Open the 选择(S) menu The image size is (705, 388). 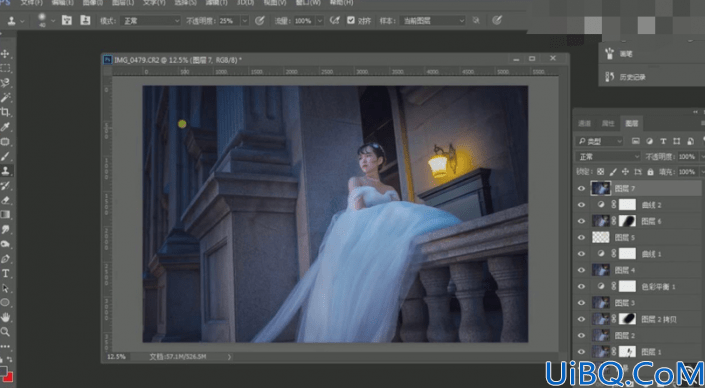pyautogui.click(x=185, y=3)
